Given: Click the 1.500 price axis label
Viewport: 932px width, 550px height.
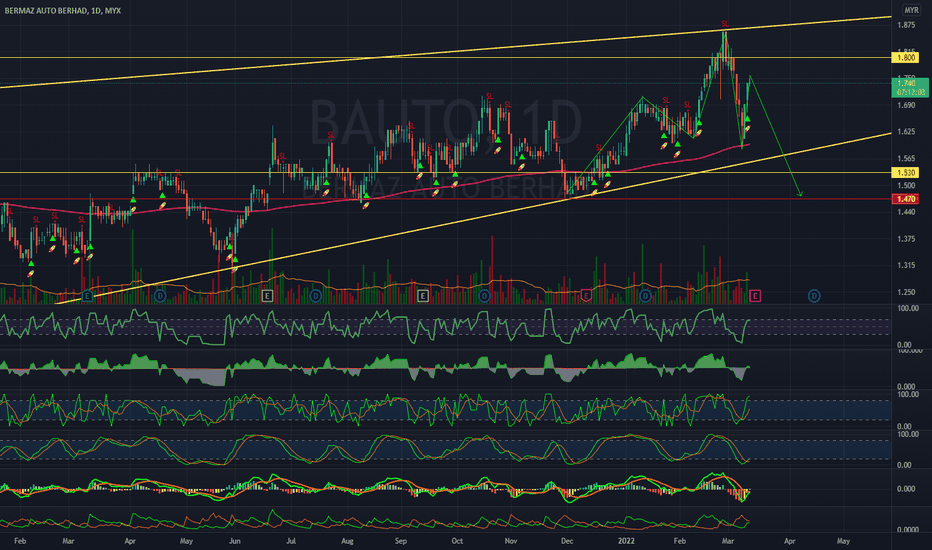Looking at the screenshot, I should tap(906, 186).
